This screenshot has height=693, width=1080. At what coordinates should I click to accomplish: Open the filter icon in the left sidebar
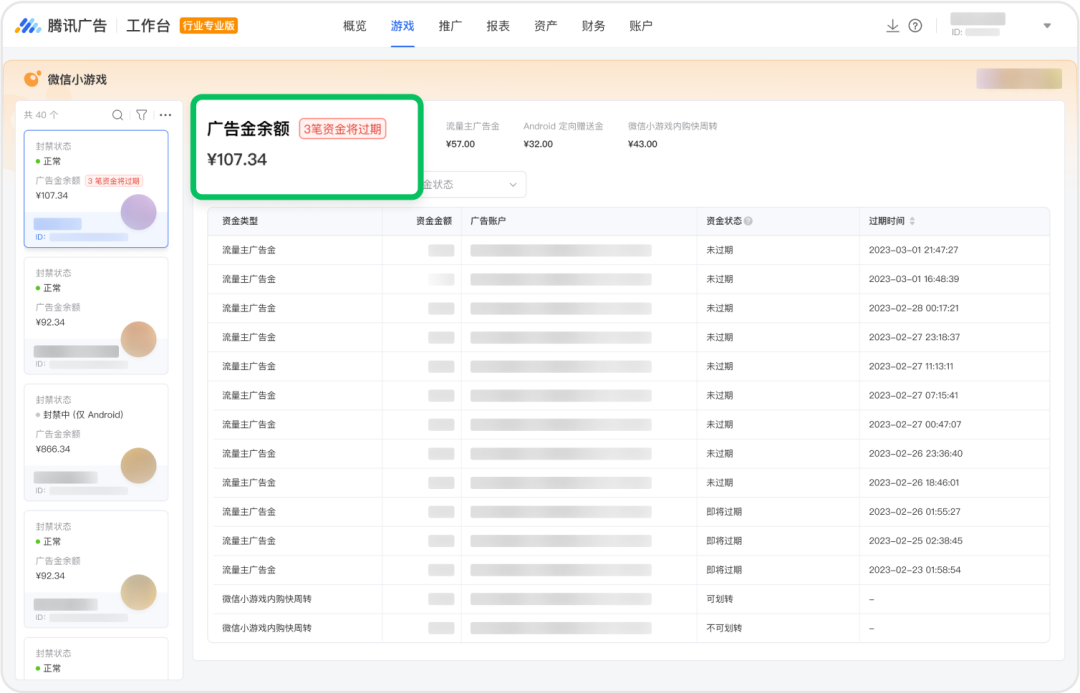click(x=141, y=114)
